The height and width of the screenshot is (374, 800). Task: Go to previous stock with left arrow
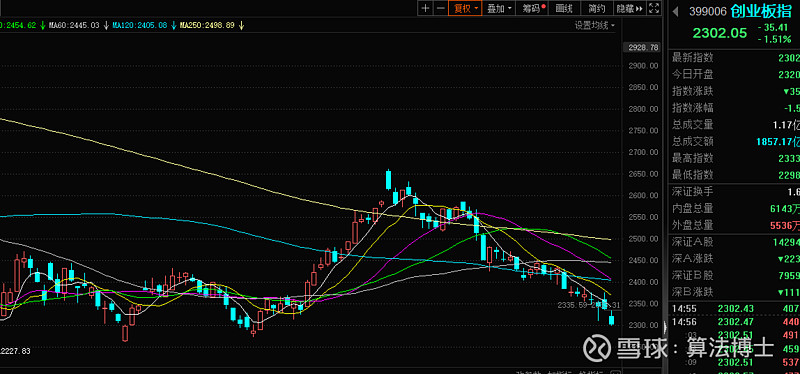pos(676,12)
